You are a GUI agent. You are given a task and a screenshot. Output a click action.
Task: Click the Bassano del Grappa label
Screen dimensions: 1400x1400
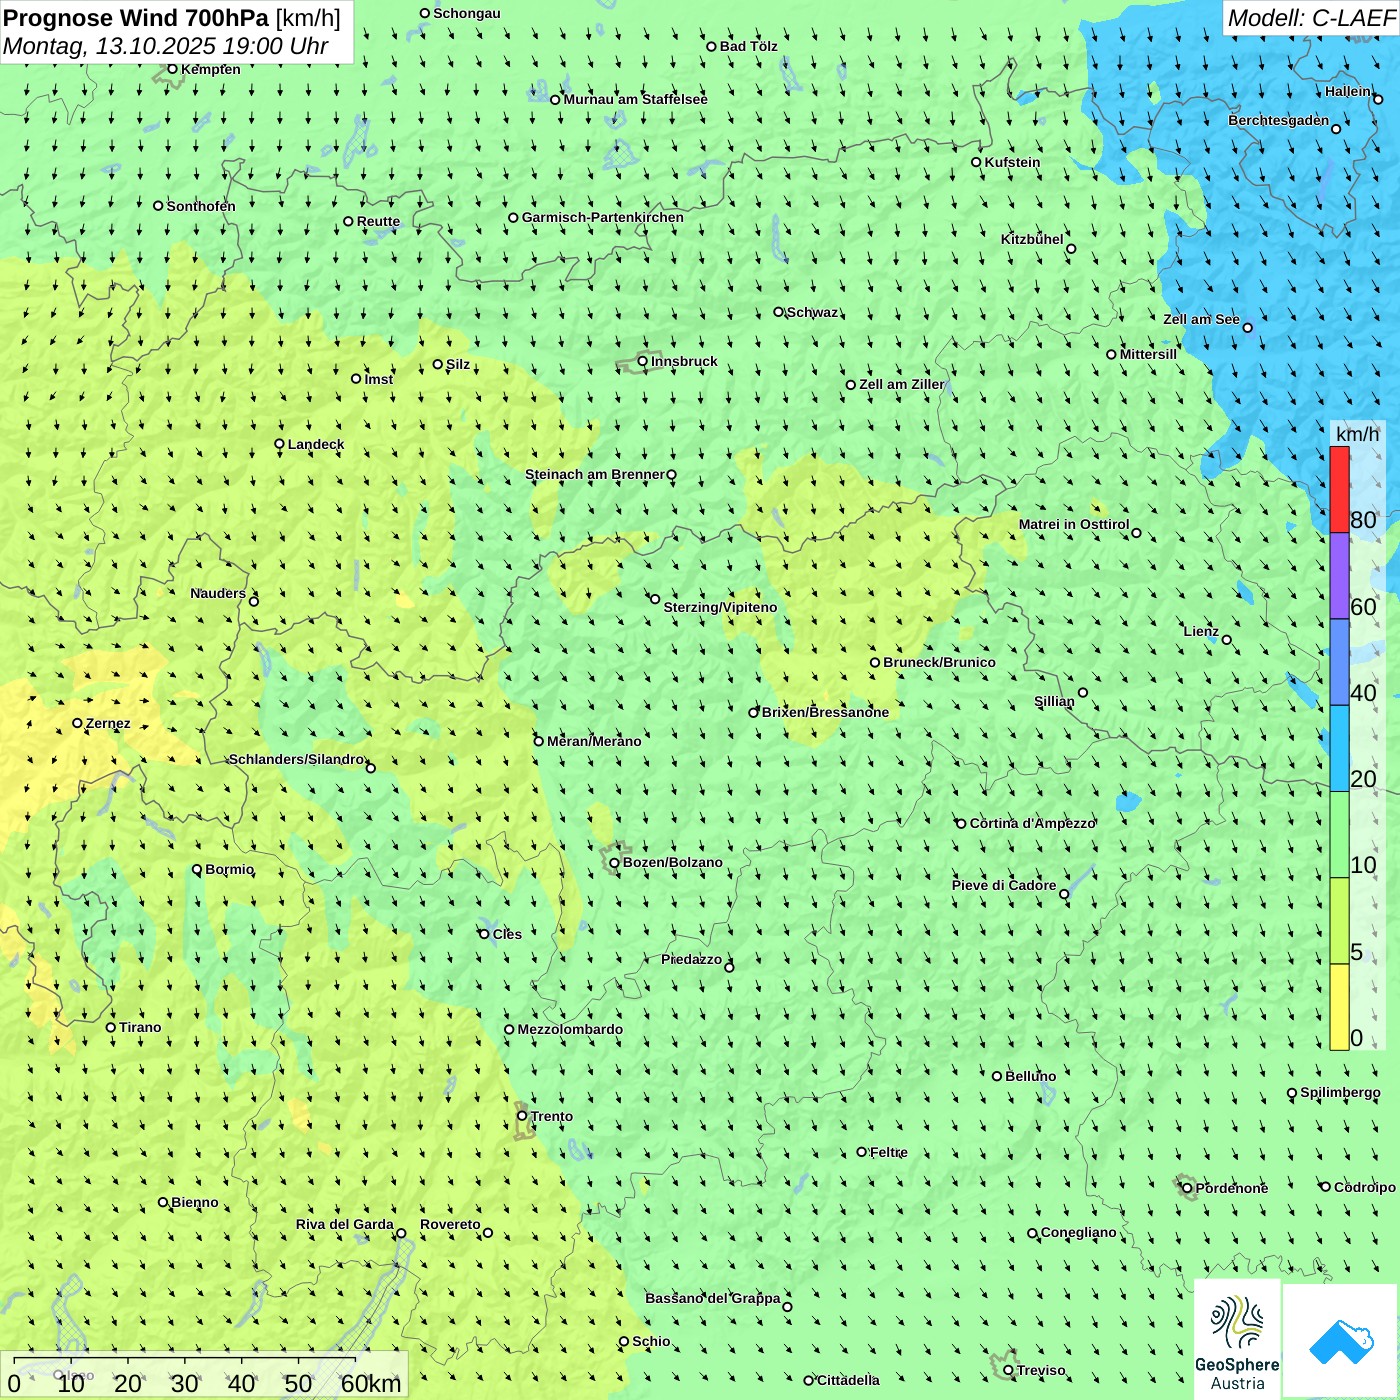coord(713,1298)
